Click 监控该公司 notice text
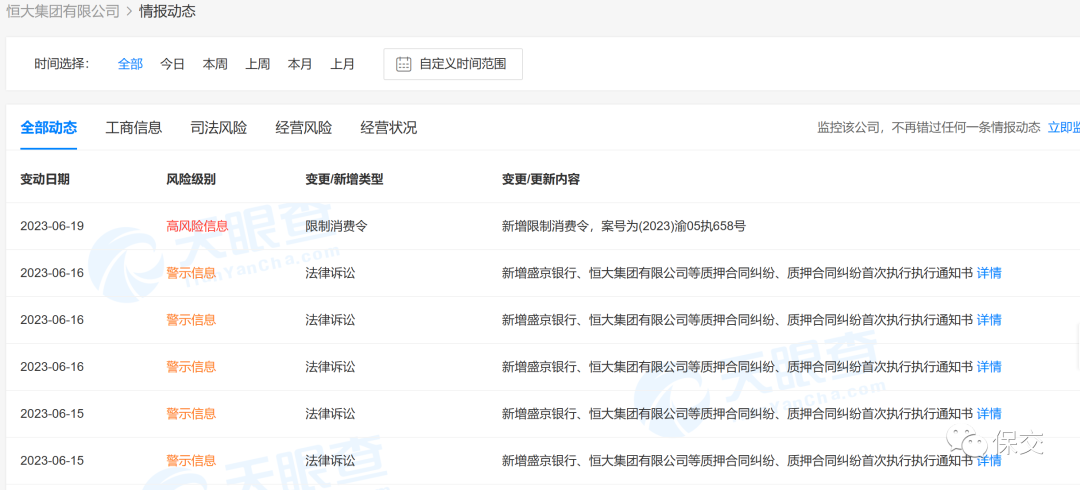Image resolution: width=1080 pixels, height=490 pixels. coord(928,127)
